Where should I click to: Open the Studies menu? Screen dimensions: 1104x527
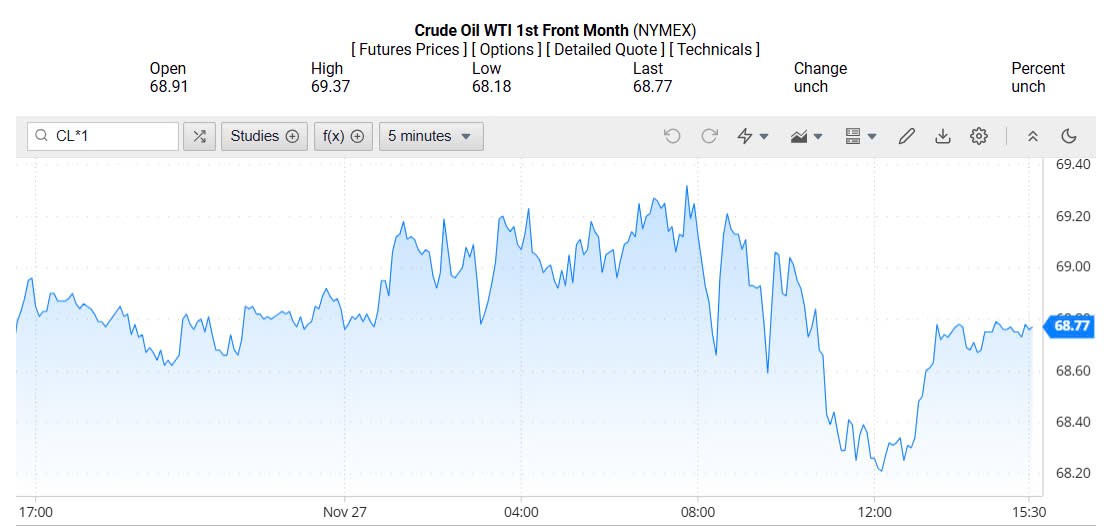264,136
